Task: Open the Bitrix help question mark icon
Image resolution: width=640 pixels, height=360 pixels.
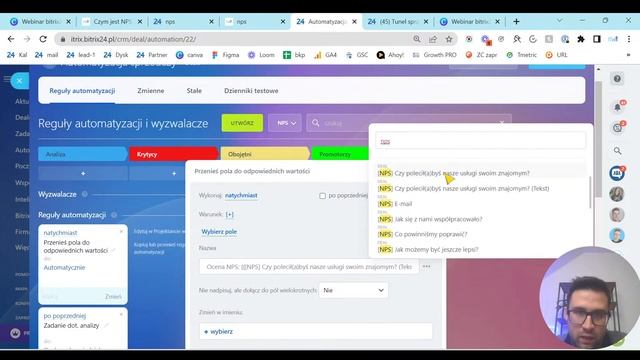Action: [617, 78]
